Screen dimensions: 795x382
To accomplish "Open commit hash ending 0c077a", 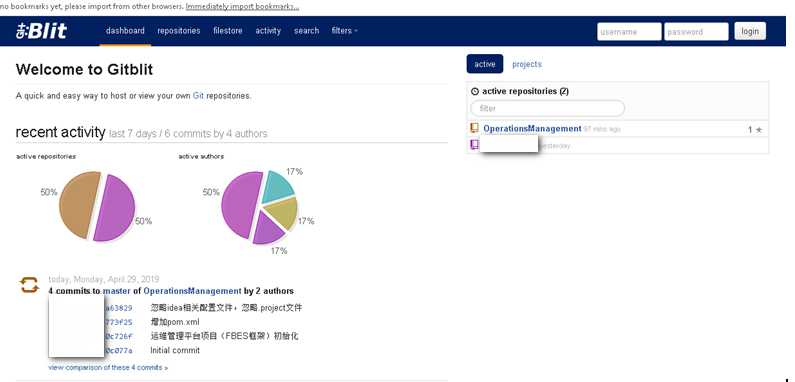I will point(118,351).
